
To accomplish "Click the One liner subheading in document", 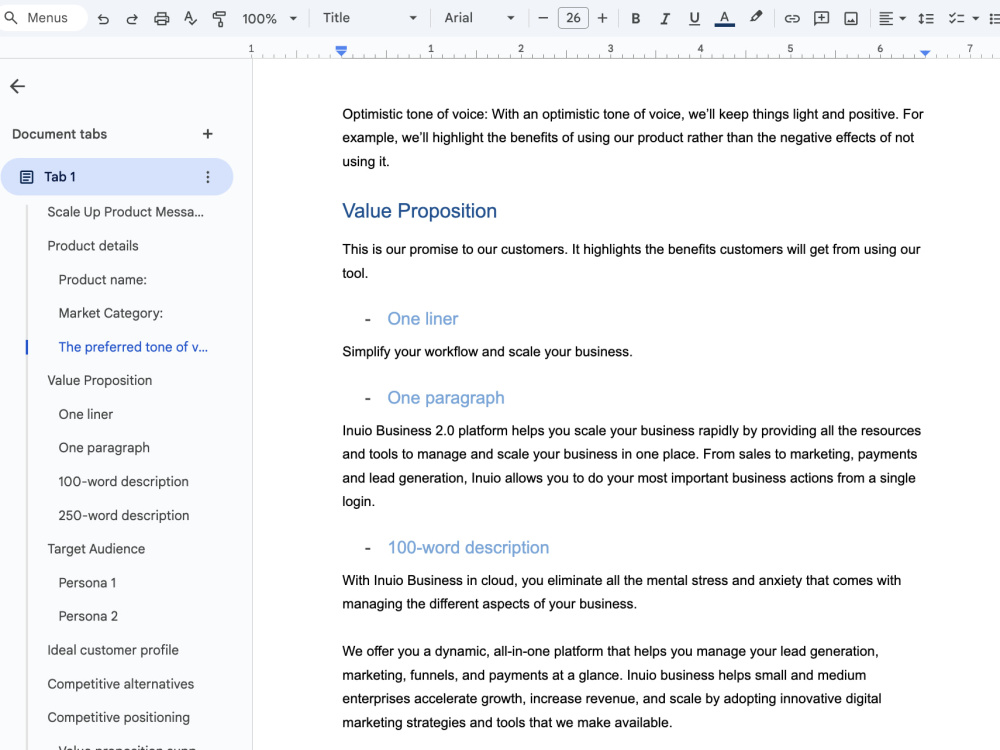I will pyautogui.click(x=423, y=319).
